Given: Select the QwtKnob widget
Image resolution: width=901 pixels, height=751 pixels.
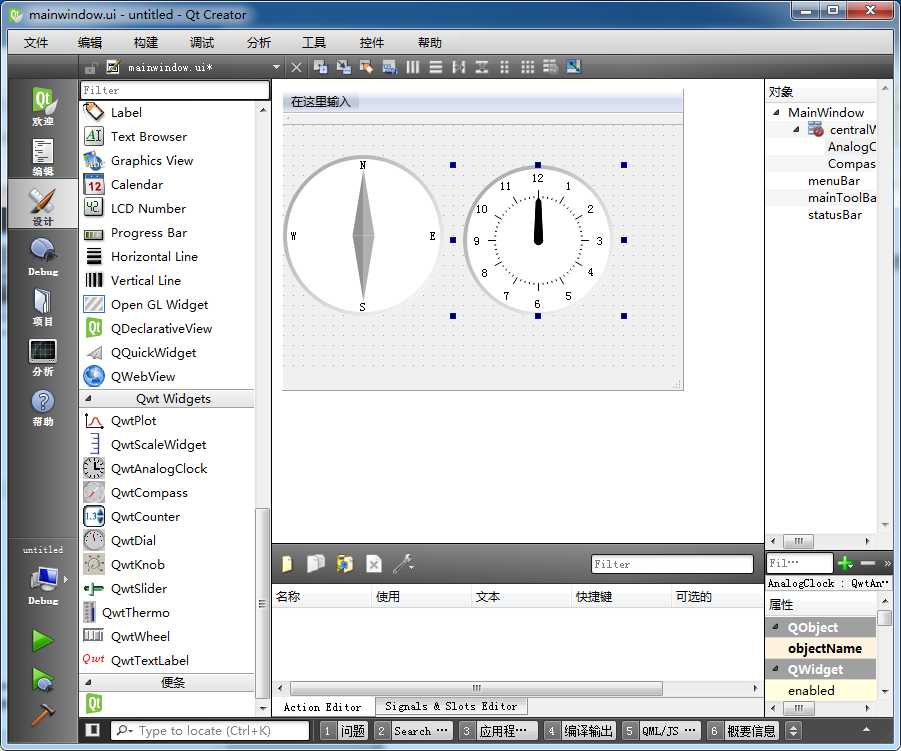Looking at the screenshot, I should pyautogui.click(x=137, y=565).
